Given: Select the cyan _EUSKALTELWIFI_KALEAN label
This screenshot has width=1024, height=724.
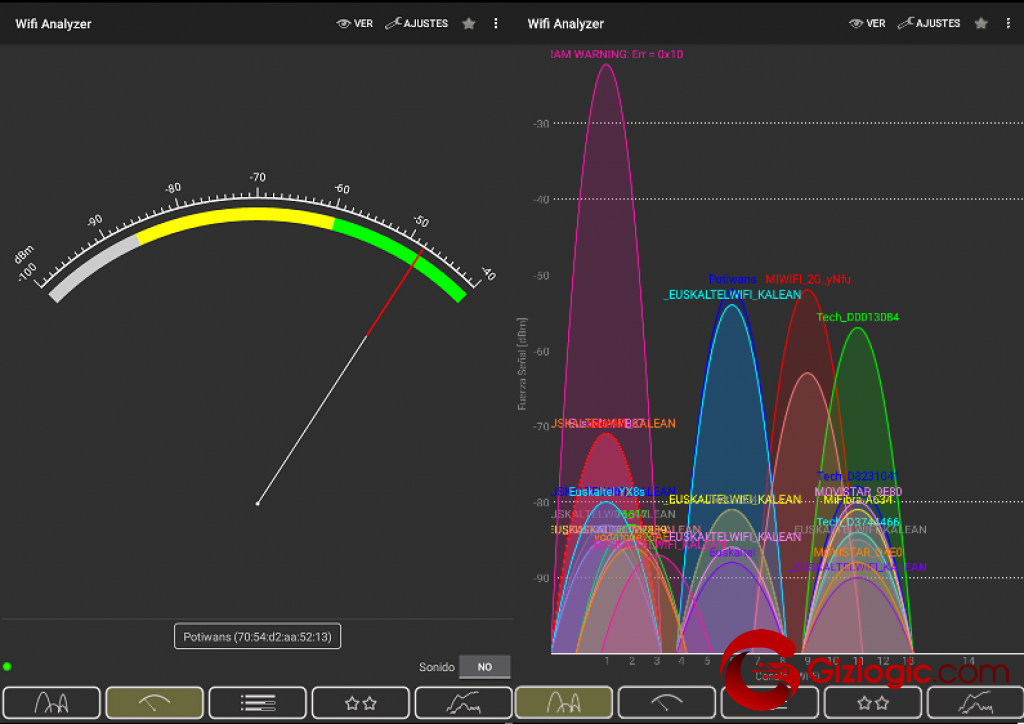Looking at the screenshot, I should [x=732, y=295].
